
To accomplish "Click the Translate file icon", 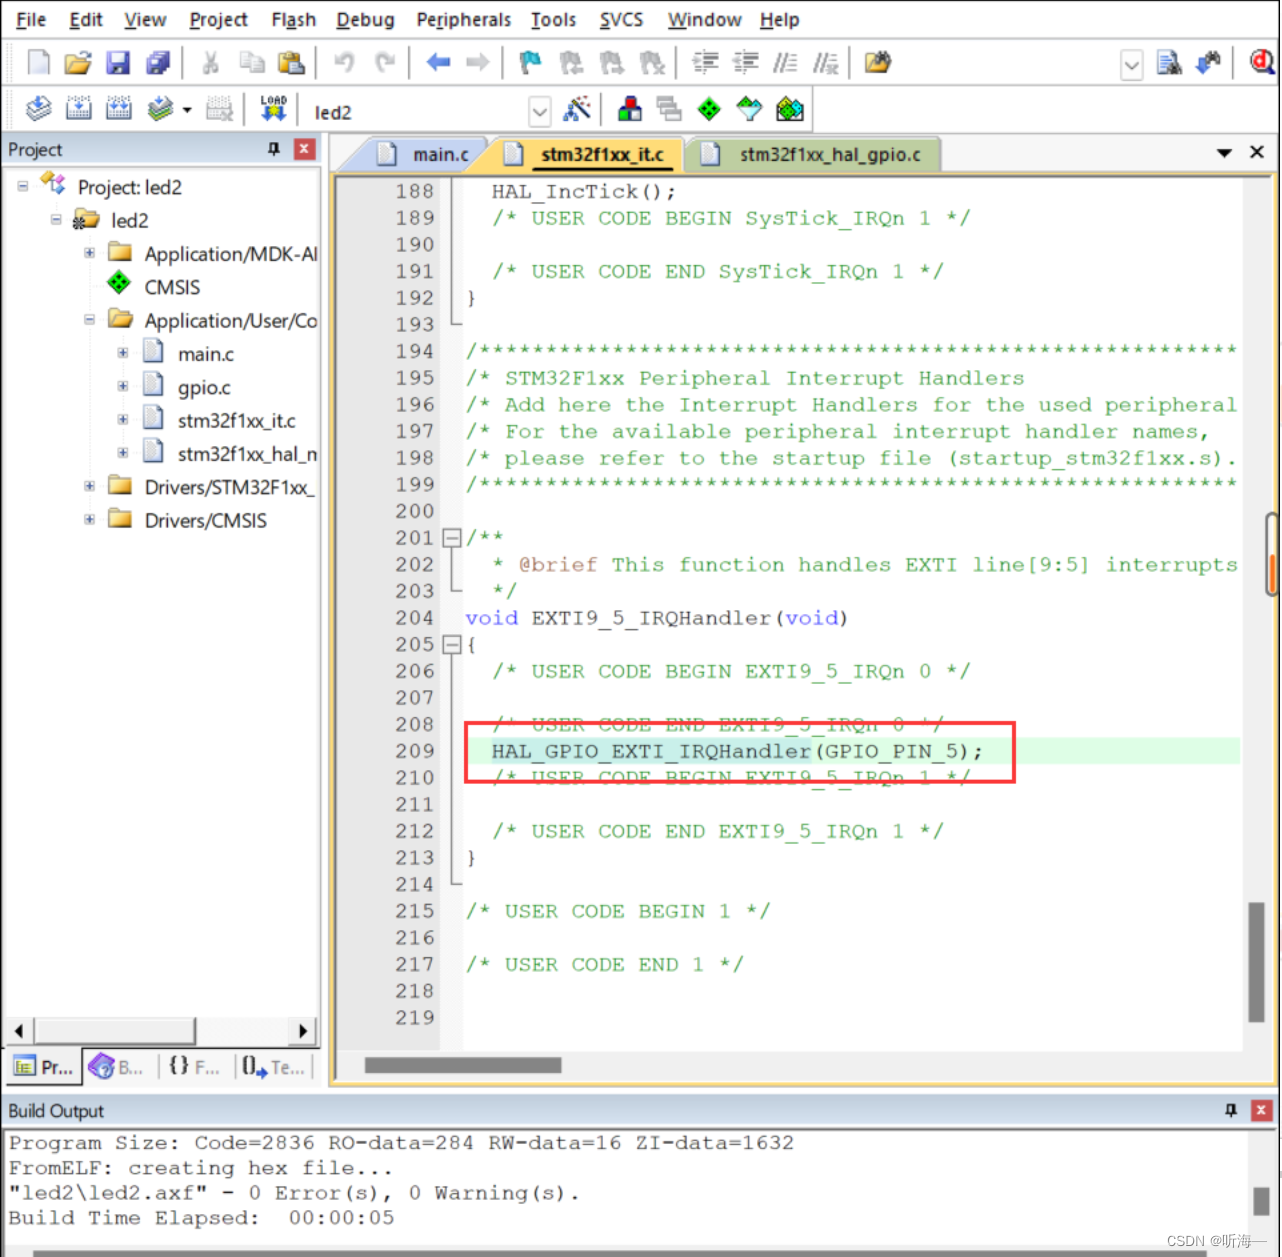I will [x=38, y=108].
